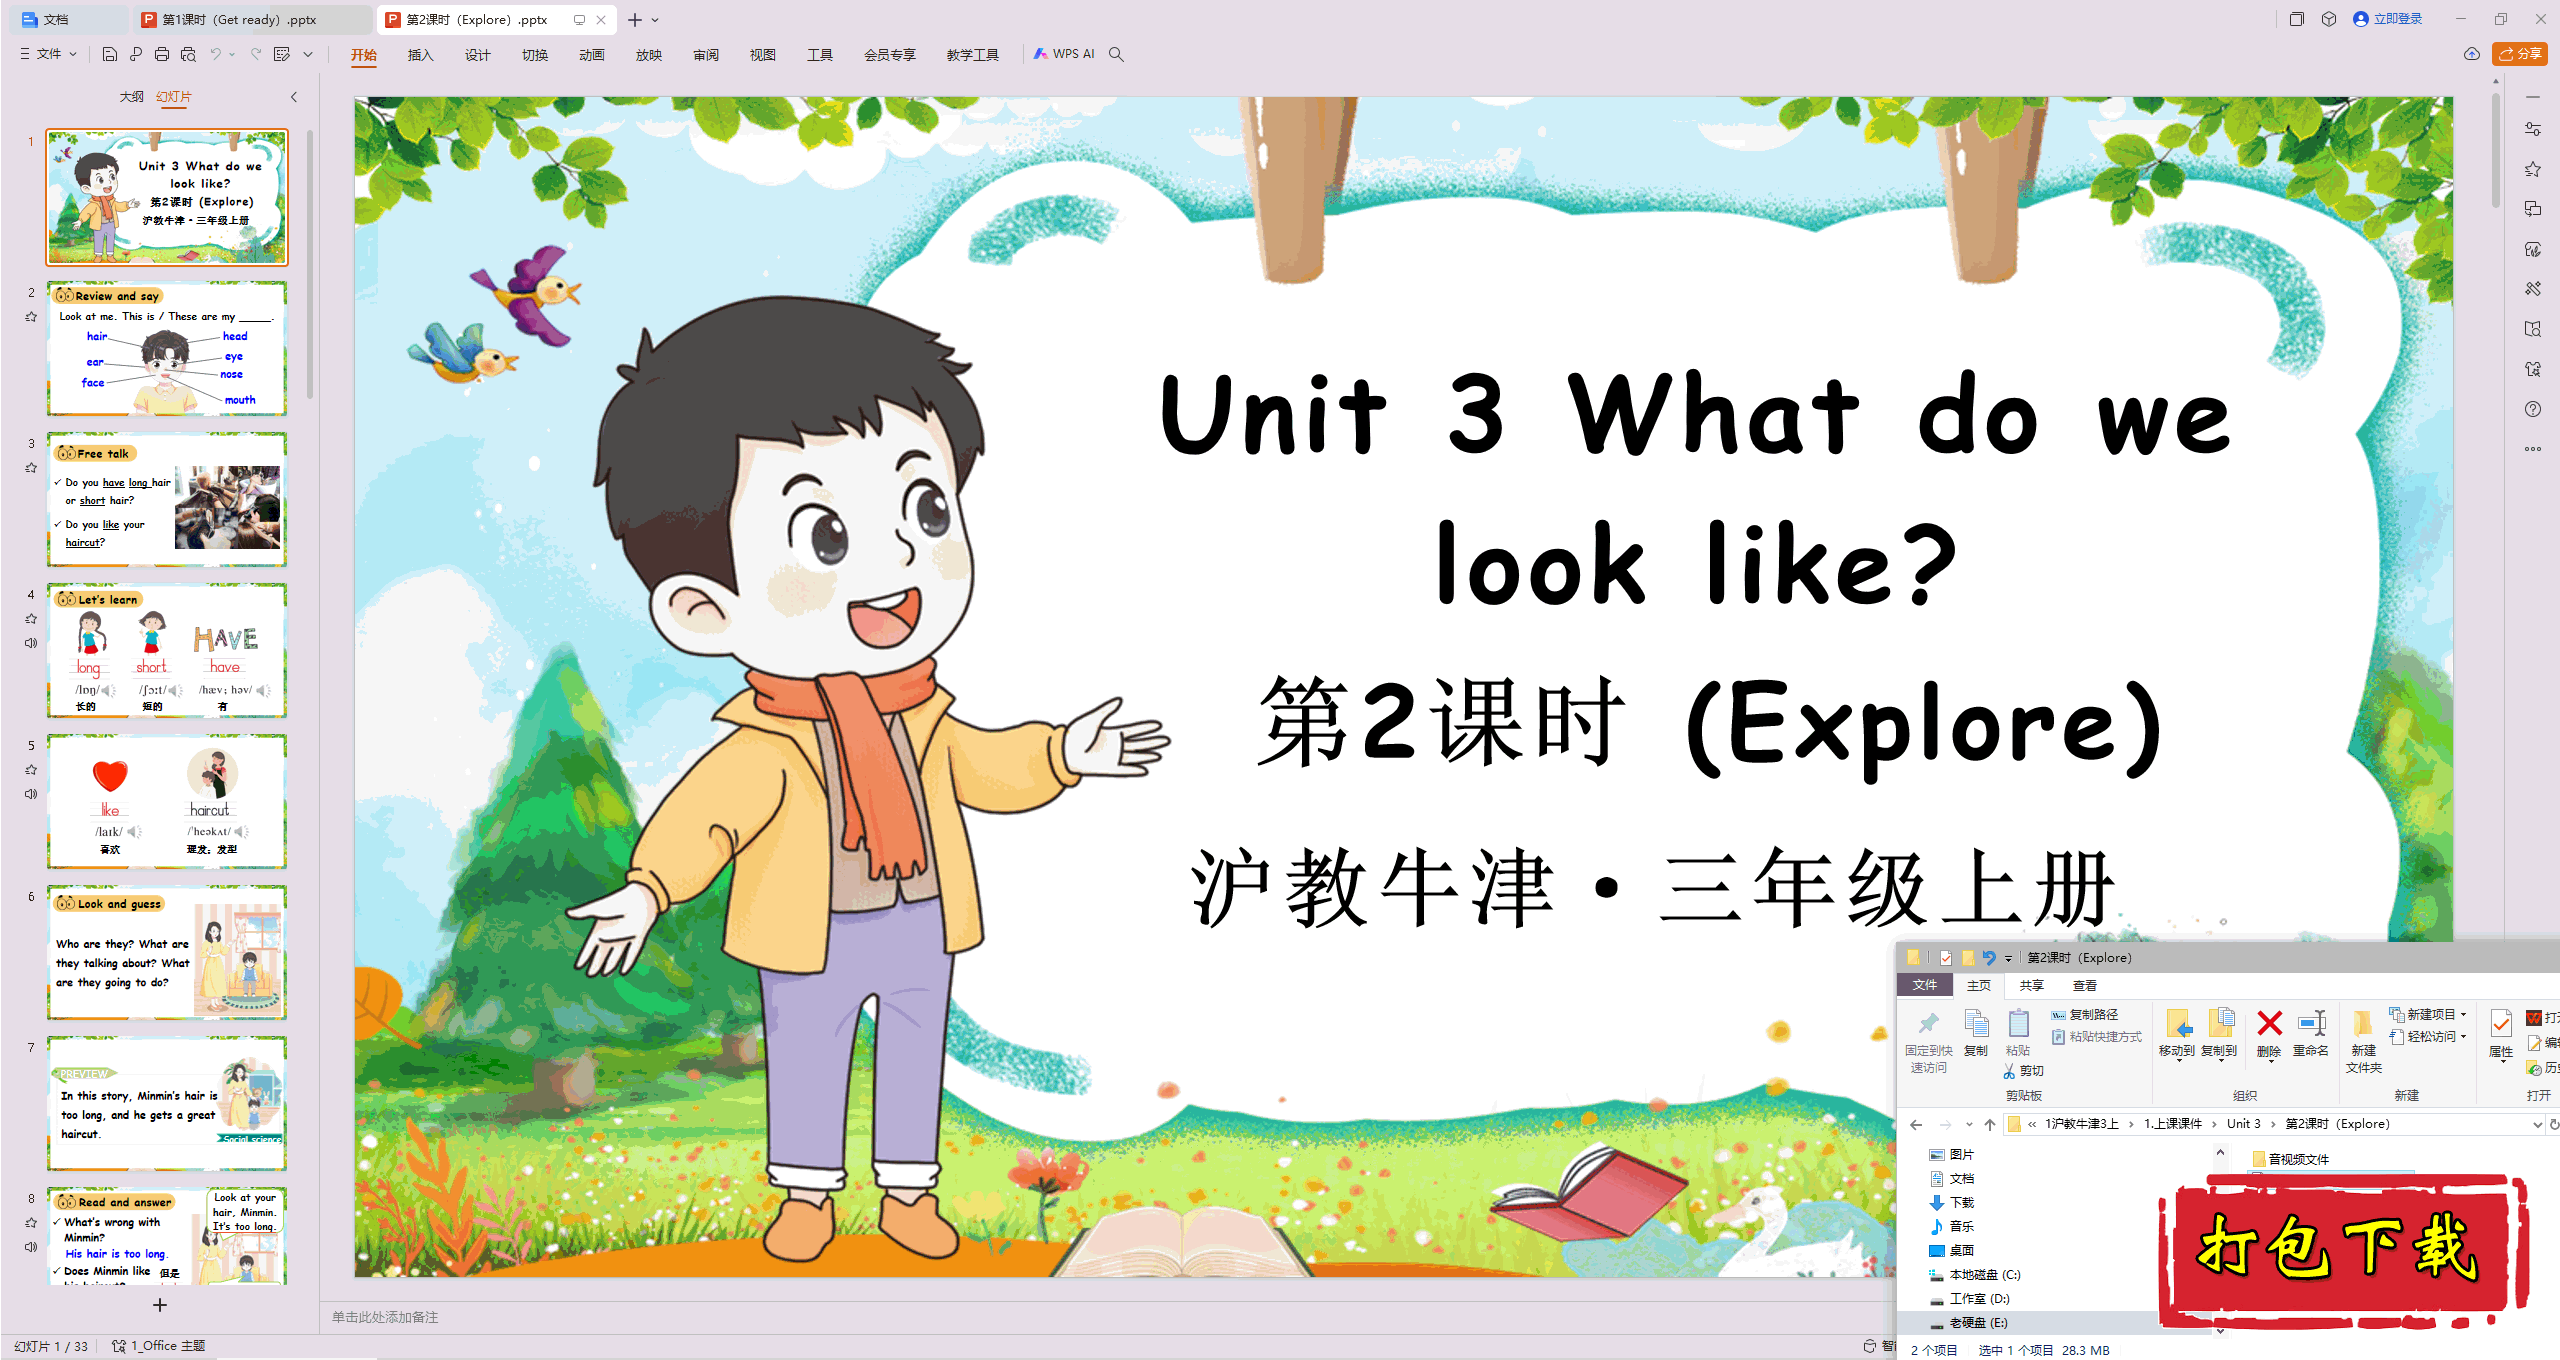Open Explorer quick access toolbar dropdown arrow
Image resolution: width=2560 pixels, height=1360 pixels.
pyautogui.click(x=2008, y=958)
